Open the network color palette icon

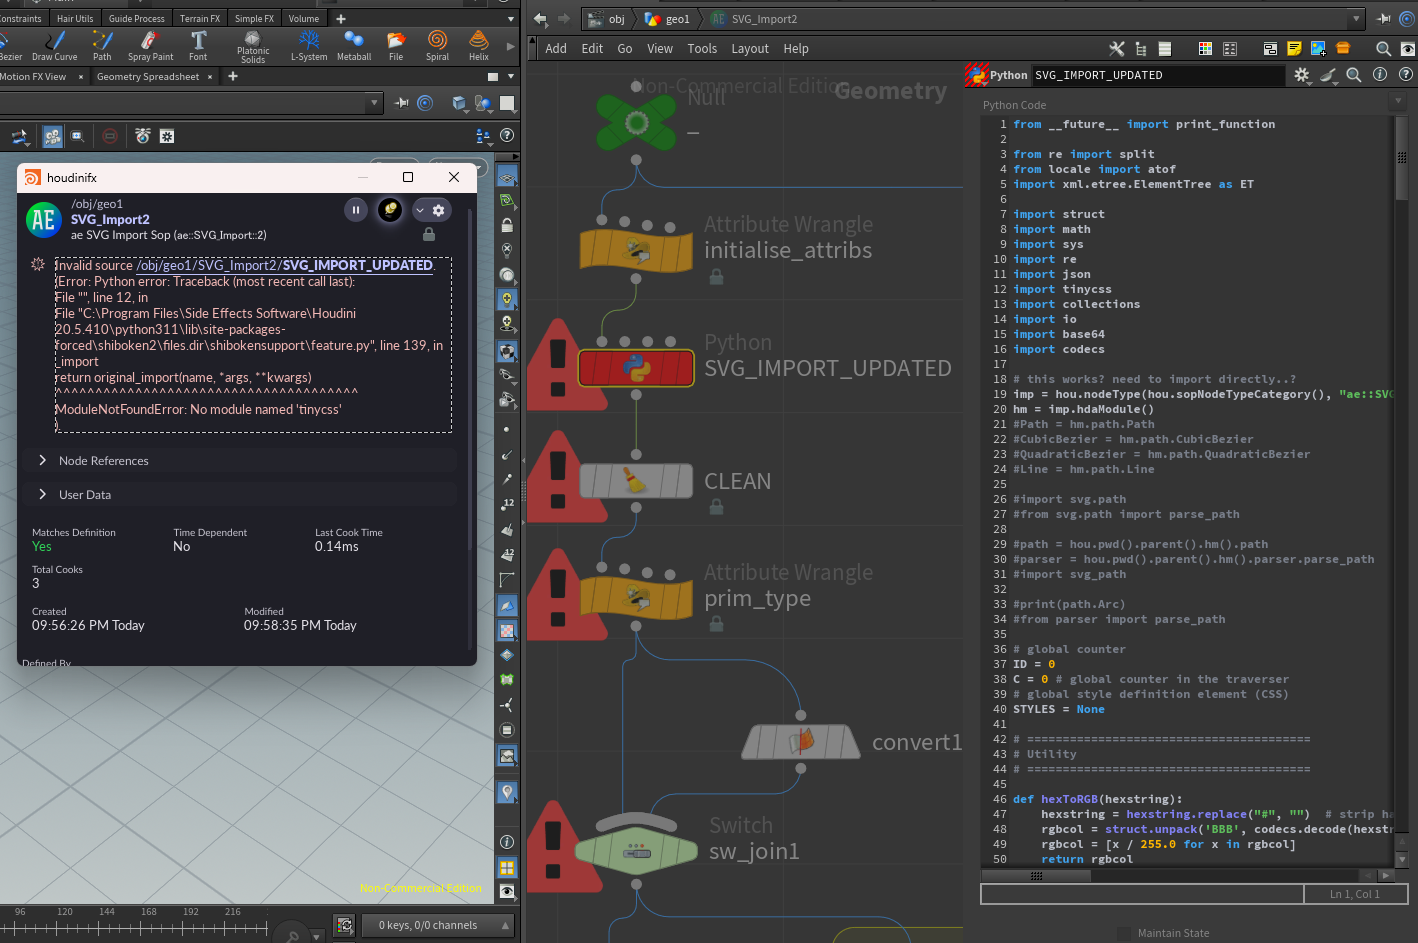pyautogui.click(x=1205, y=48)
